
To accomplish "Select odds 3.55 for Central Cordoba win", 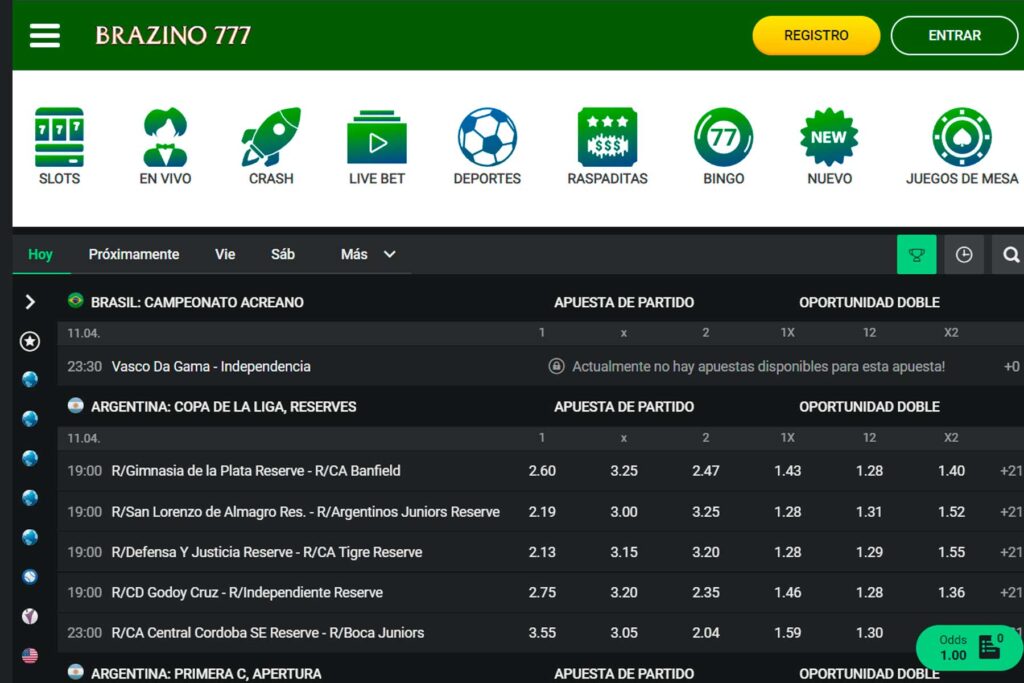I will point(542,633).
